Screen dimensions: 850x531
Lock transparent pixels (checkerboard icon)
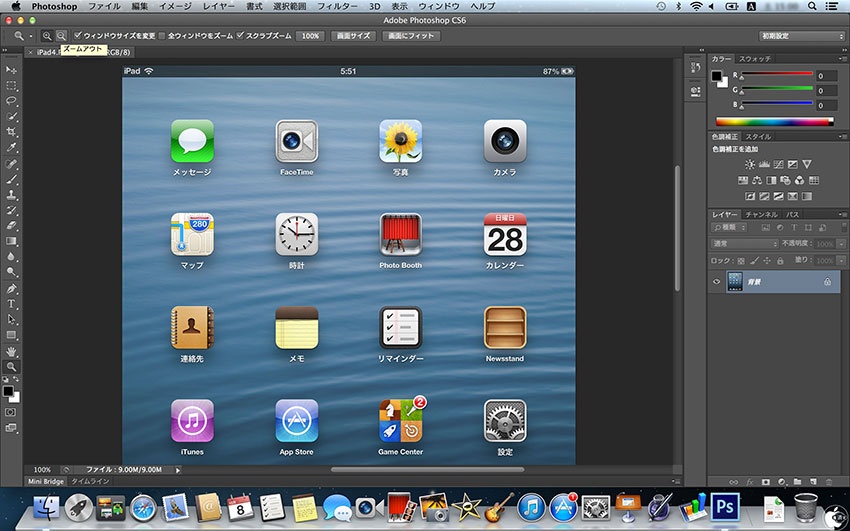click(741, 261)
